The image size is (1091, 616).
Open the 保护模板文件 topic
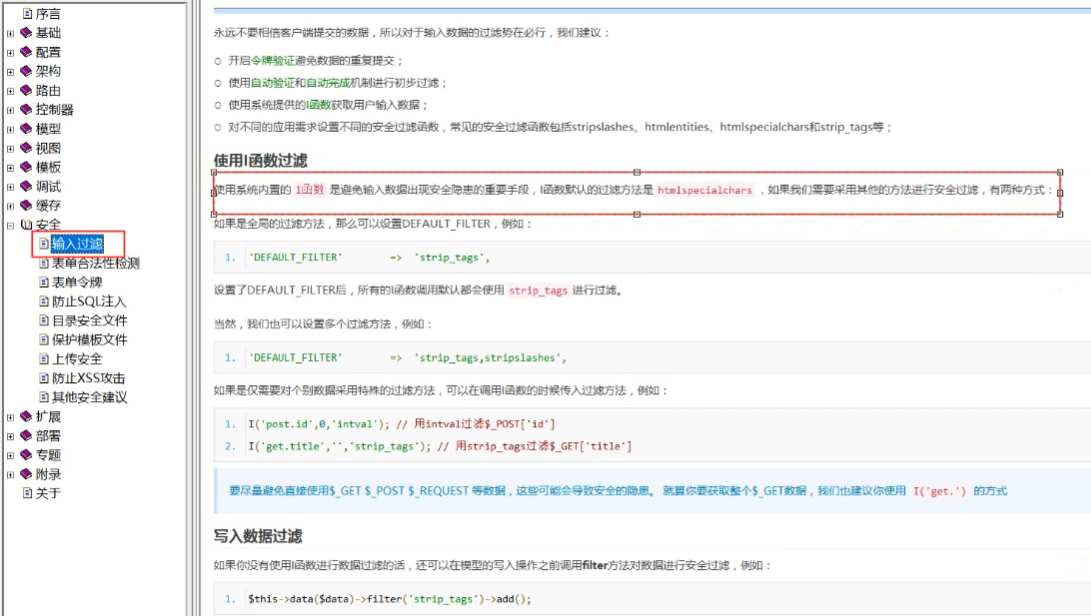[90, 340]
